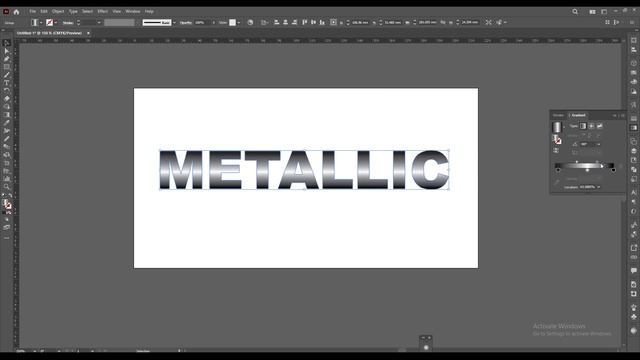Screen dimensions: 640x360
Task: Open the Effect menu
Action: click(102, 11)
